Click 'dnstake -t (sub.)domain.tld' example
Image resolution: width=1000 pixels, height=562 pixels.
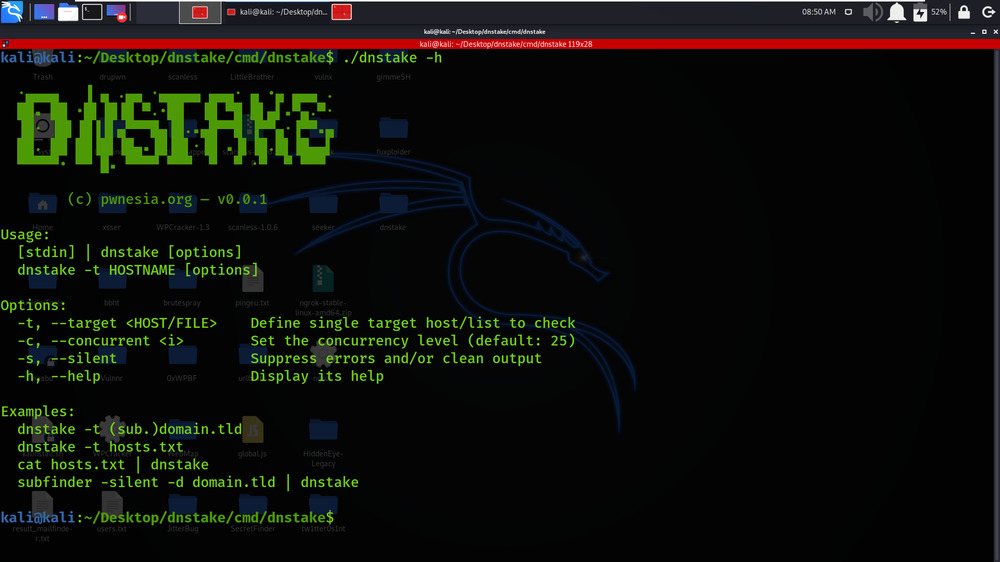pos(129,429)
